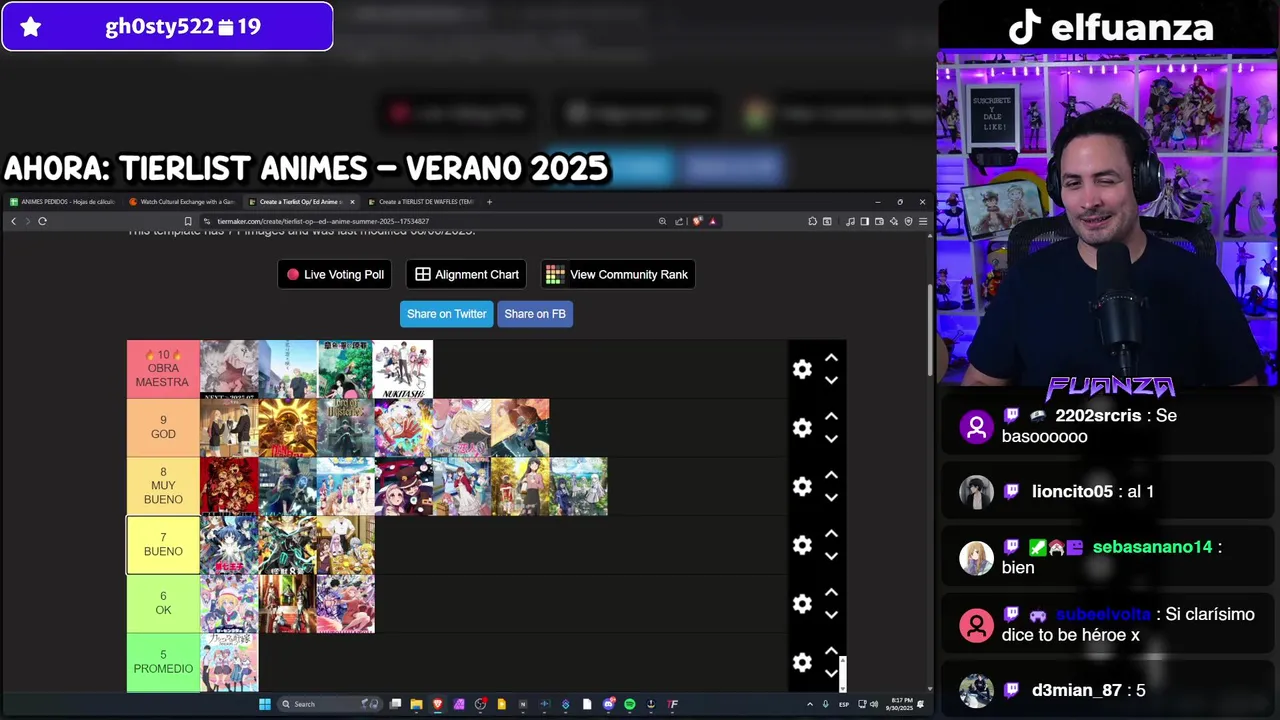This screenshot has width=1280, height=720.
Task: Open settings gear for 9 GOD row
Action: click(x=802, y=428)
